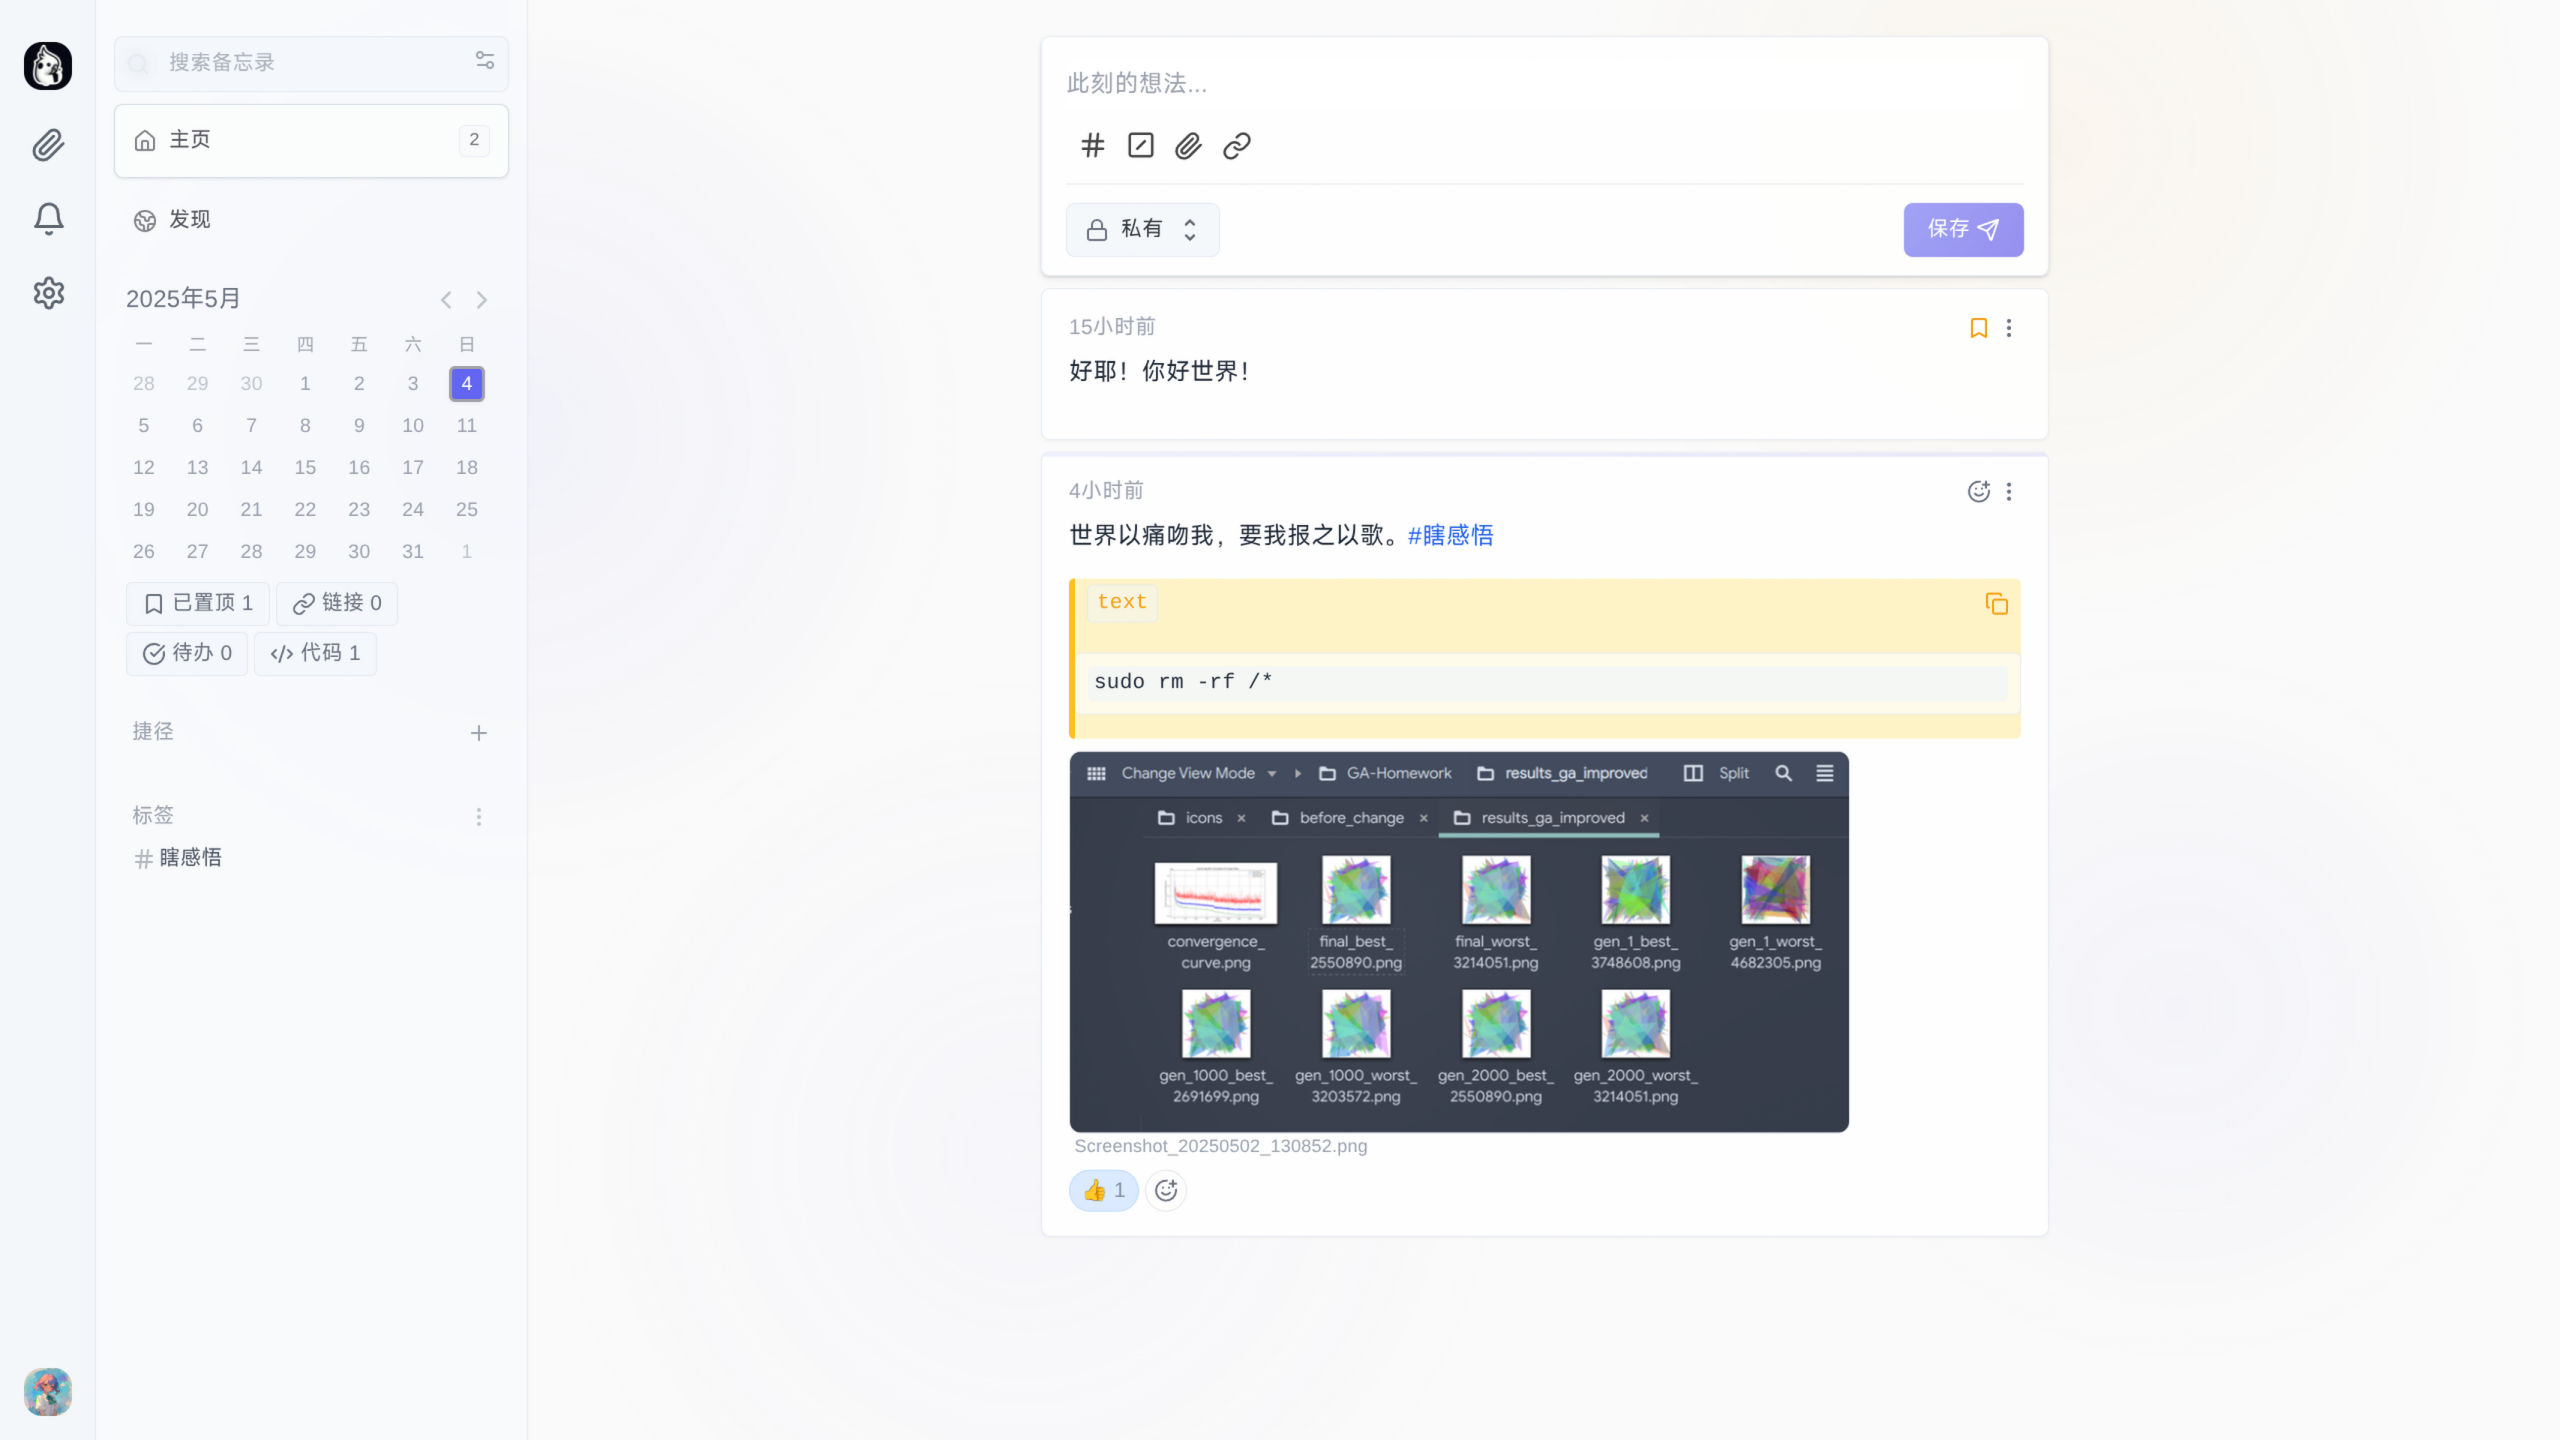The width and height of the screenshot is (2560, 1440).
Task: Select calendar date 31
Action: pos(412,552)
